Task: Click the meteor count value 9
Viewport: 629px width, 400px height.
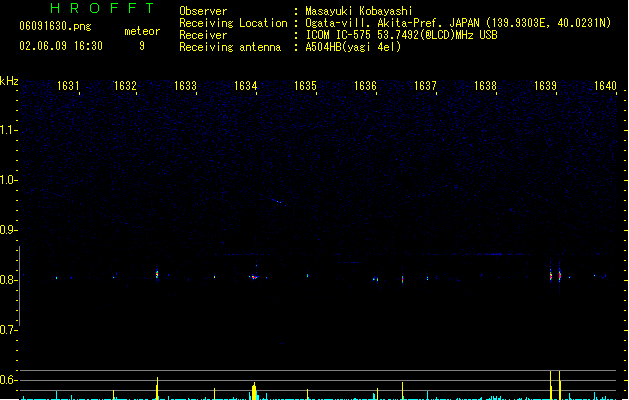Action: tap(142, 46)
